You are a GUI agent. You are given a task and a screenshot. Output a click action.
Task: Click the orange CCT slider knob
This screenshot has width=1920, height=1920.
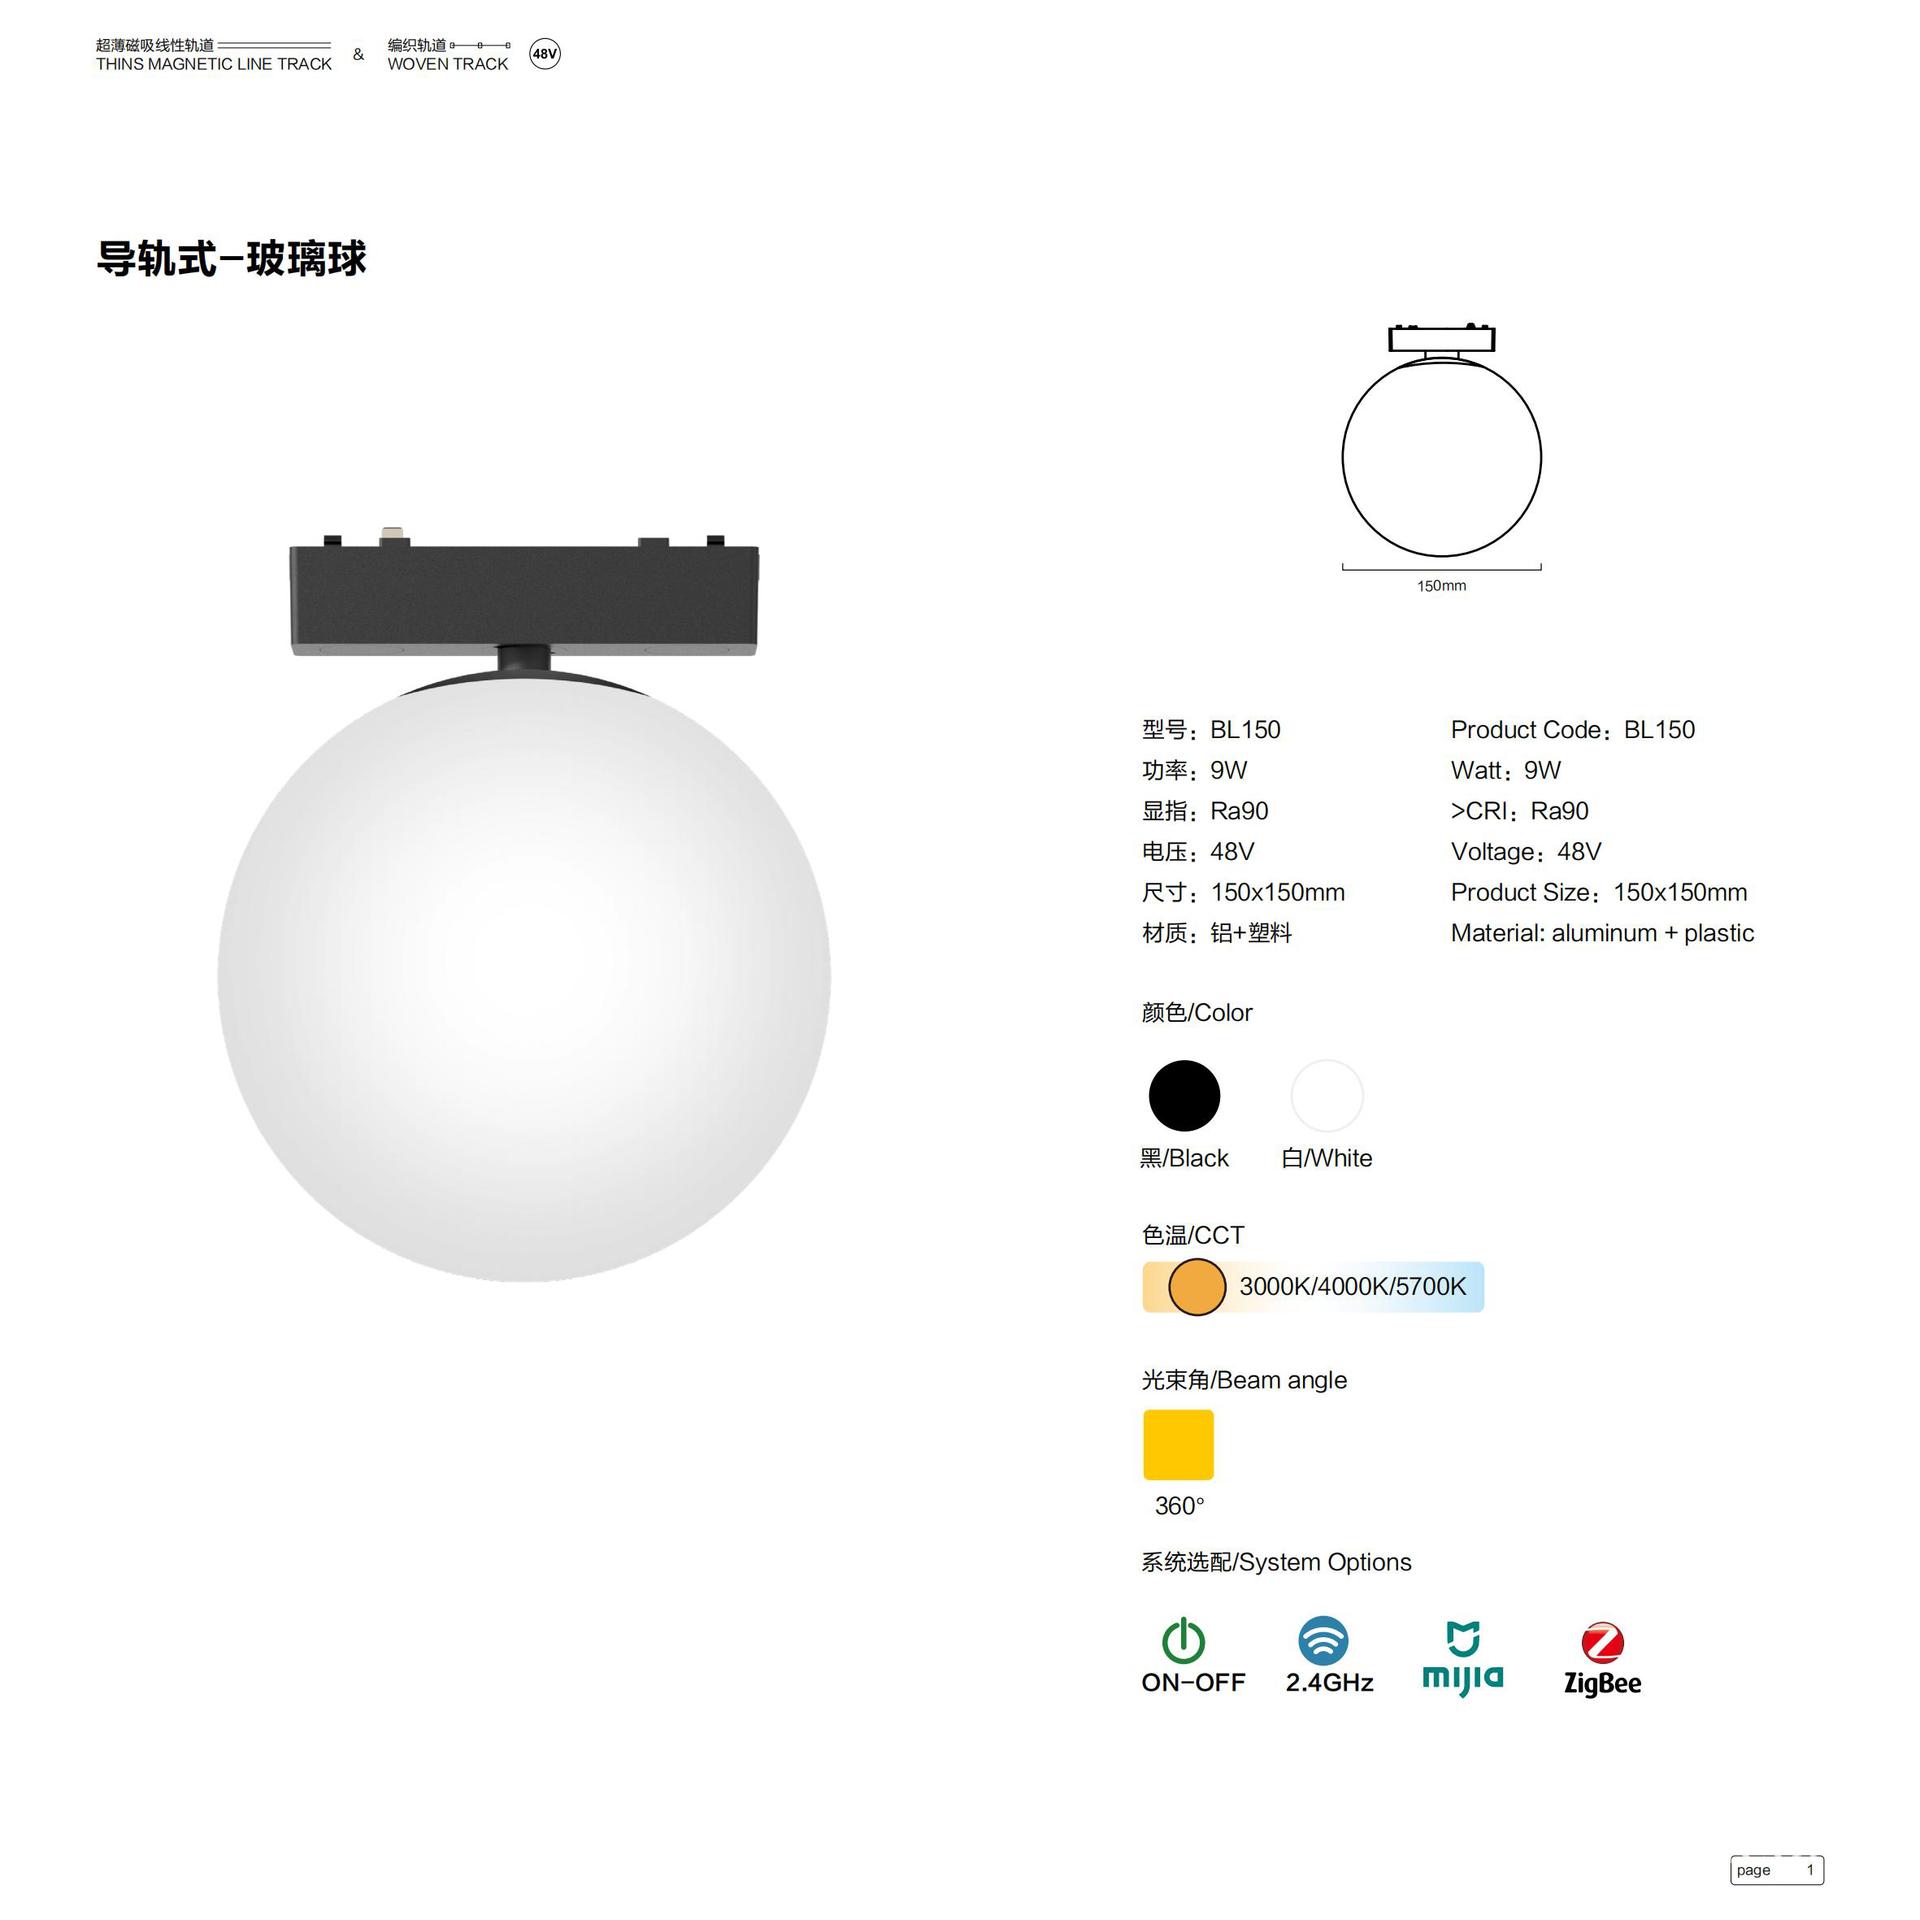(x=1197, y=1287)
